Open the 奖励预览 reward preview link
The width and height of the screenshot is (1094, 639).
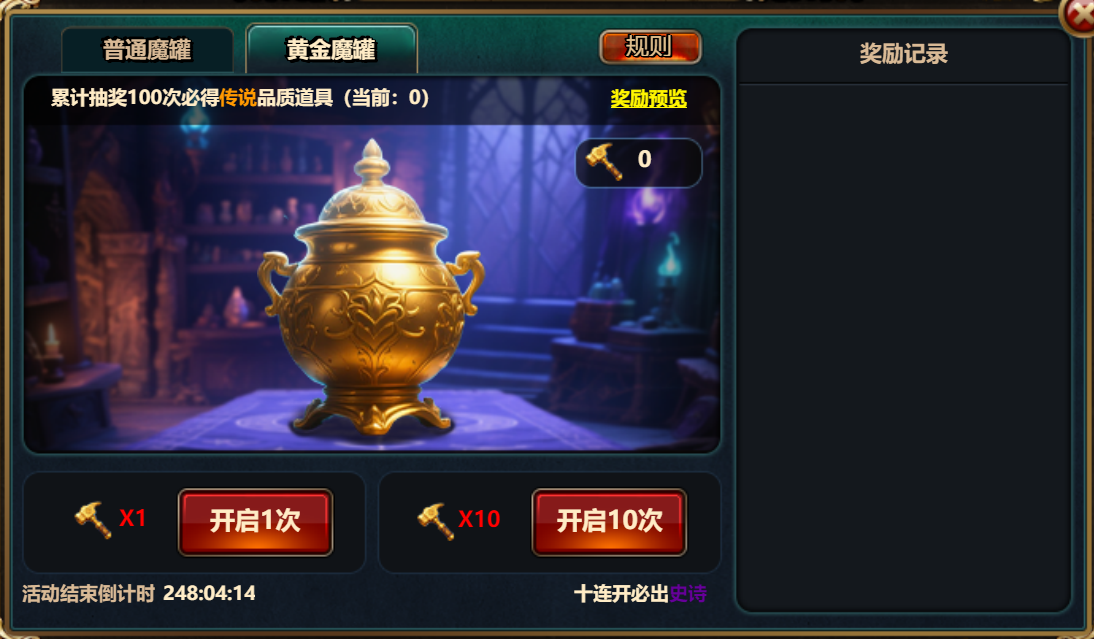(x=648, y=98)
